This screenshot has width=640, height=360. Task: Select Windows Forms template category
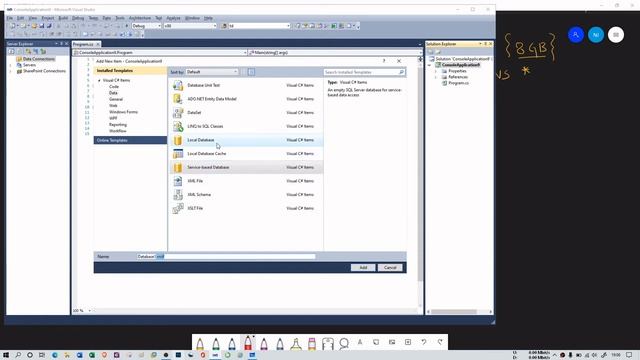click(x=123, y=112)
